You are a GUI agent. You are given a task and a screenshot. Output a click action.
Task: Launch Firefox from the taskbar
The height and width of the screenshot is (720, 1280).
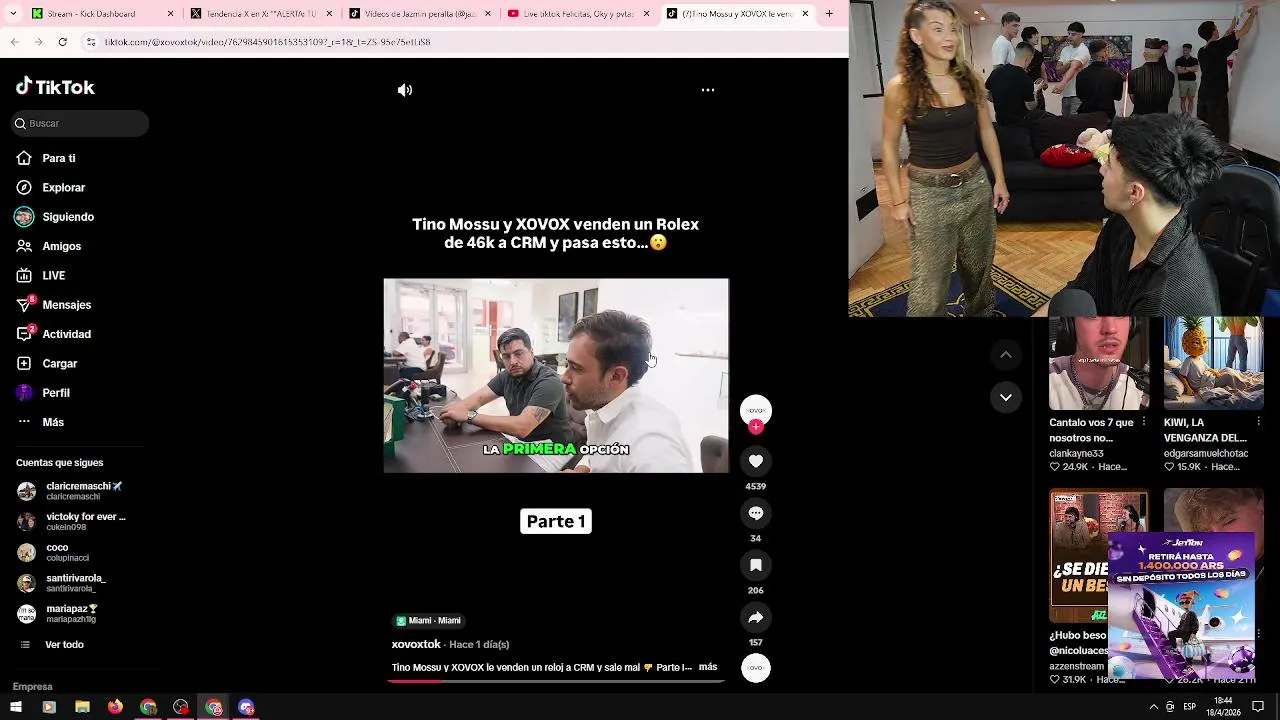115,707
